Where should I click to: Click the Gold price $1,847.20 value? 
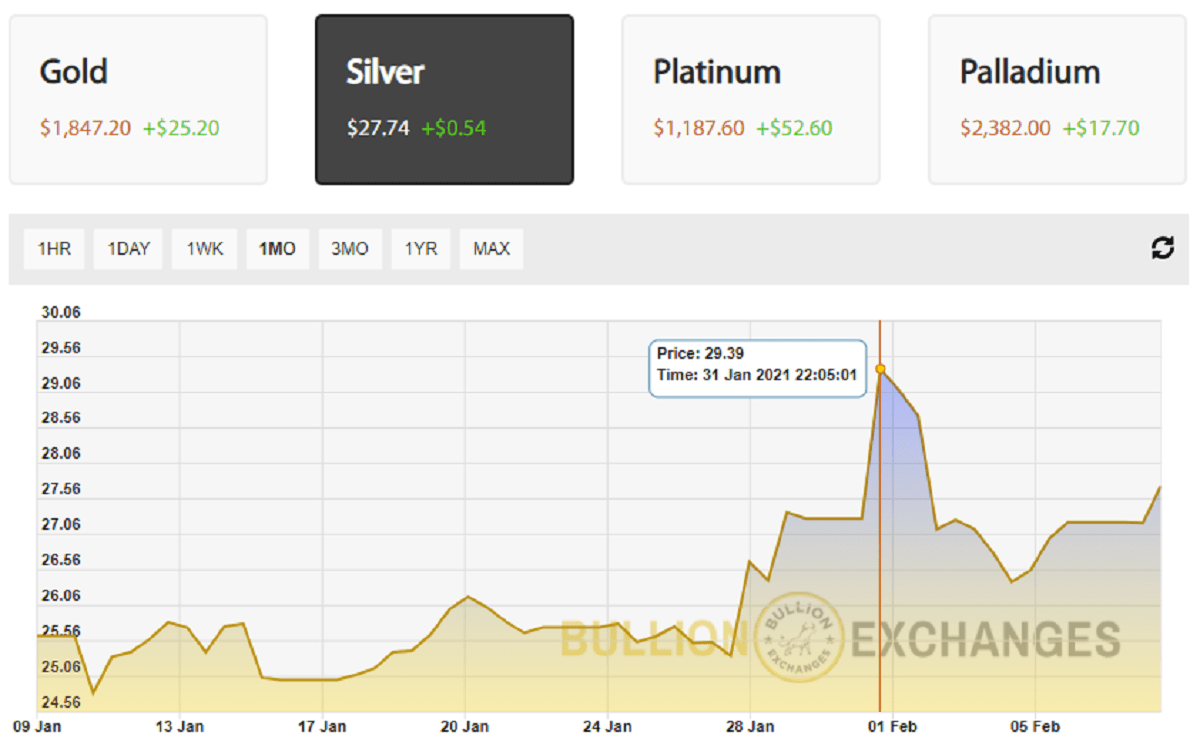tap(85, 128)
